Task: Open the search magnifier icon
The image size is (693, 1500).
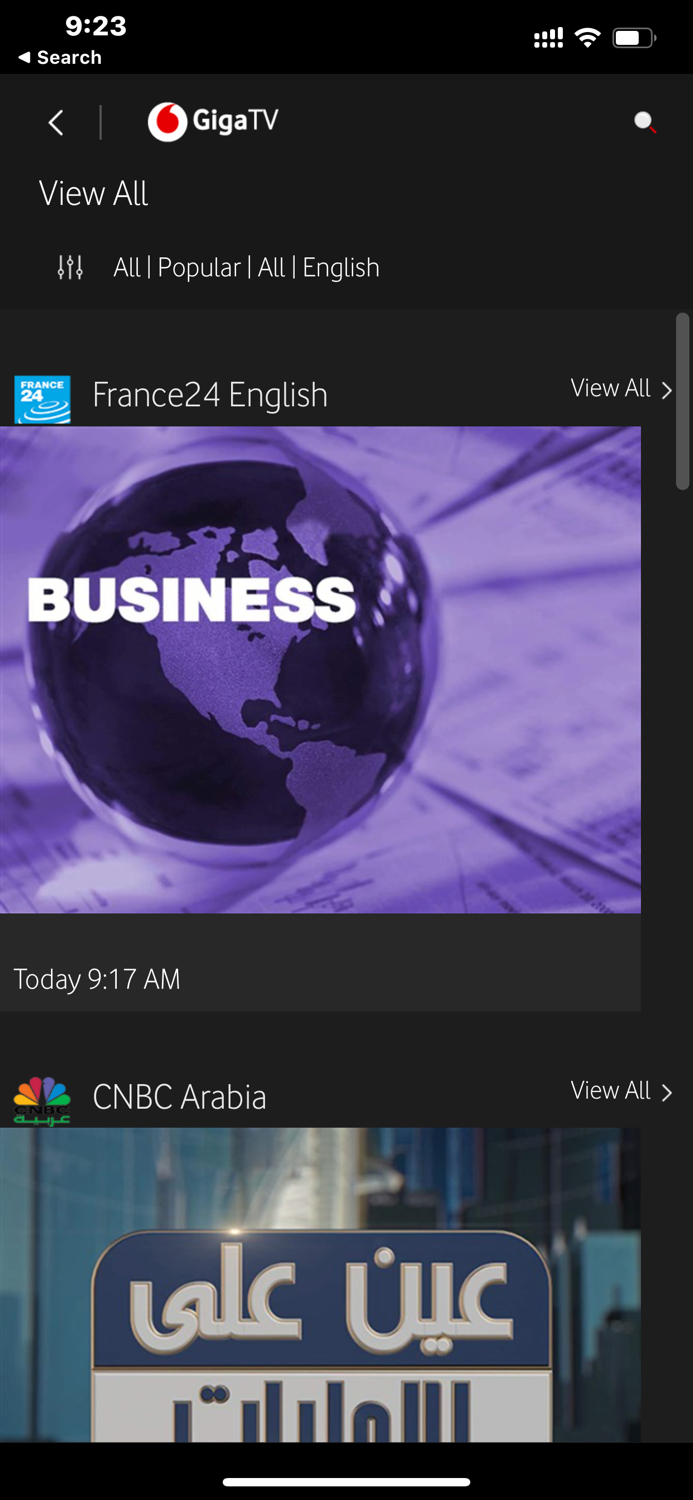Action: (645, 122)
